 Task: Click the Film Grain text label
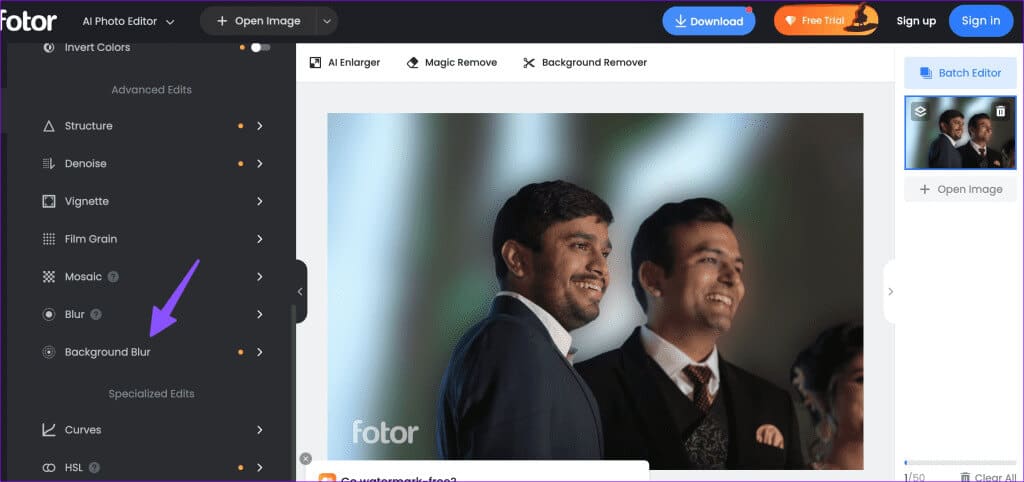pyautogui.click(x=91, y=239)
